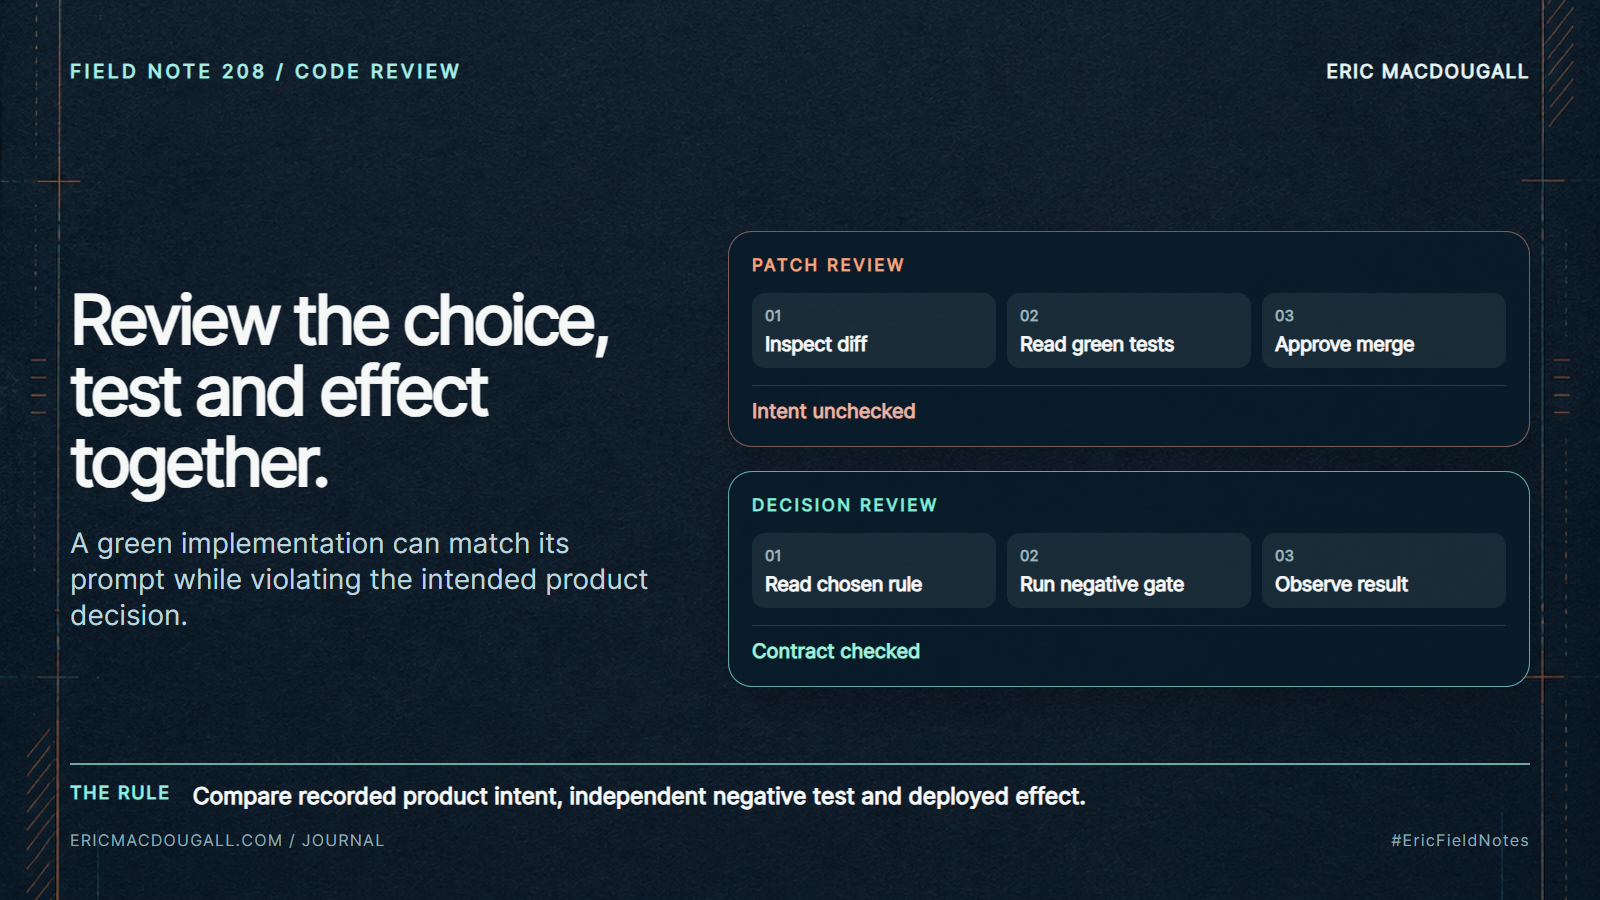
Task: Click the Compare recorded product intent sentence
Action: point(639,796)
